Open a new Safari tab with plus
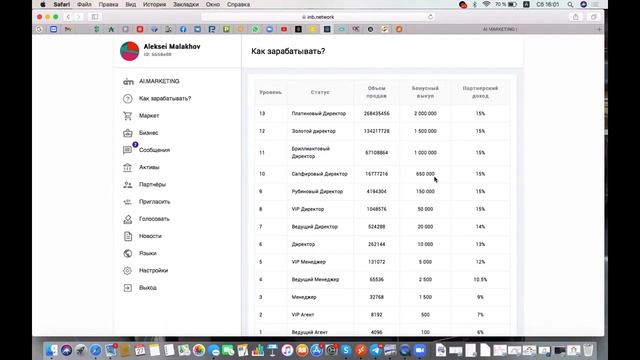The width and height of the screenshot is (640, 360). pyautogui.click(x=599, y=29)
